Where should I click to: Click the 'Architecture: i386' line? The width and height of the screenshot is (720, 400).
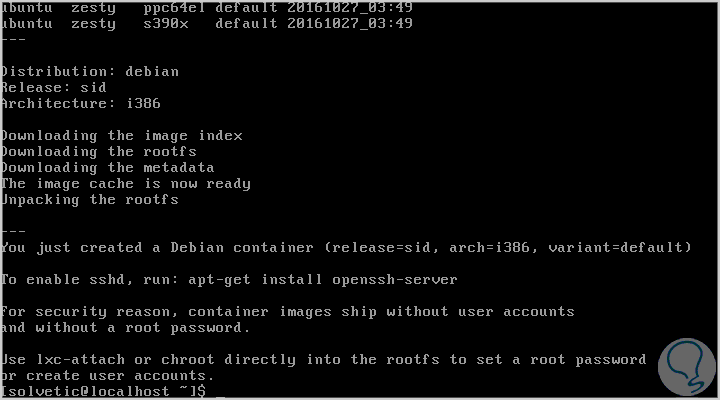pos(80,103)
